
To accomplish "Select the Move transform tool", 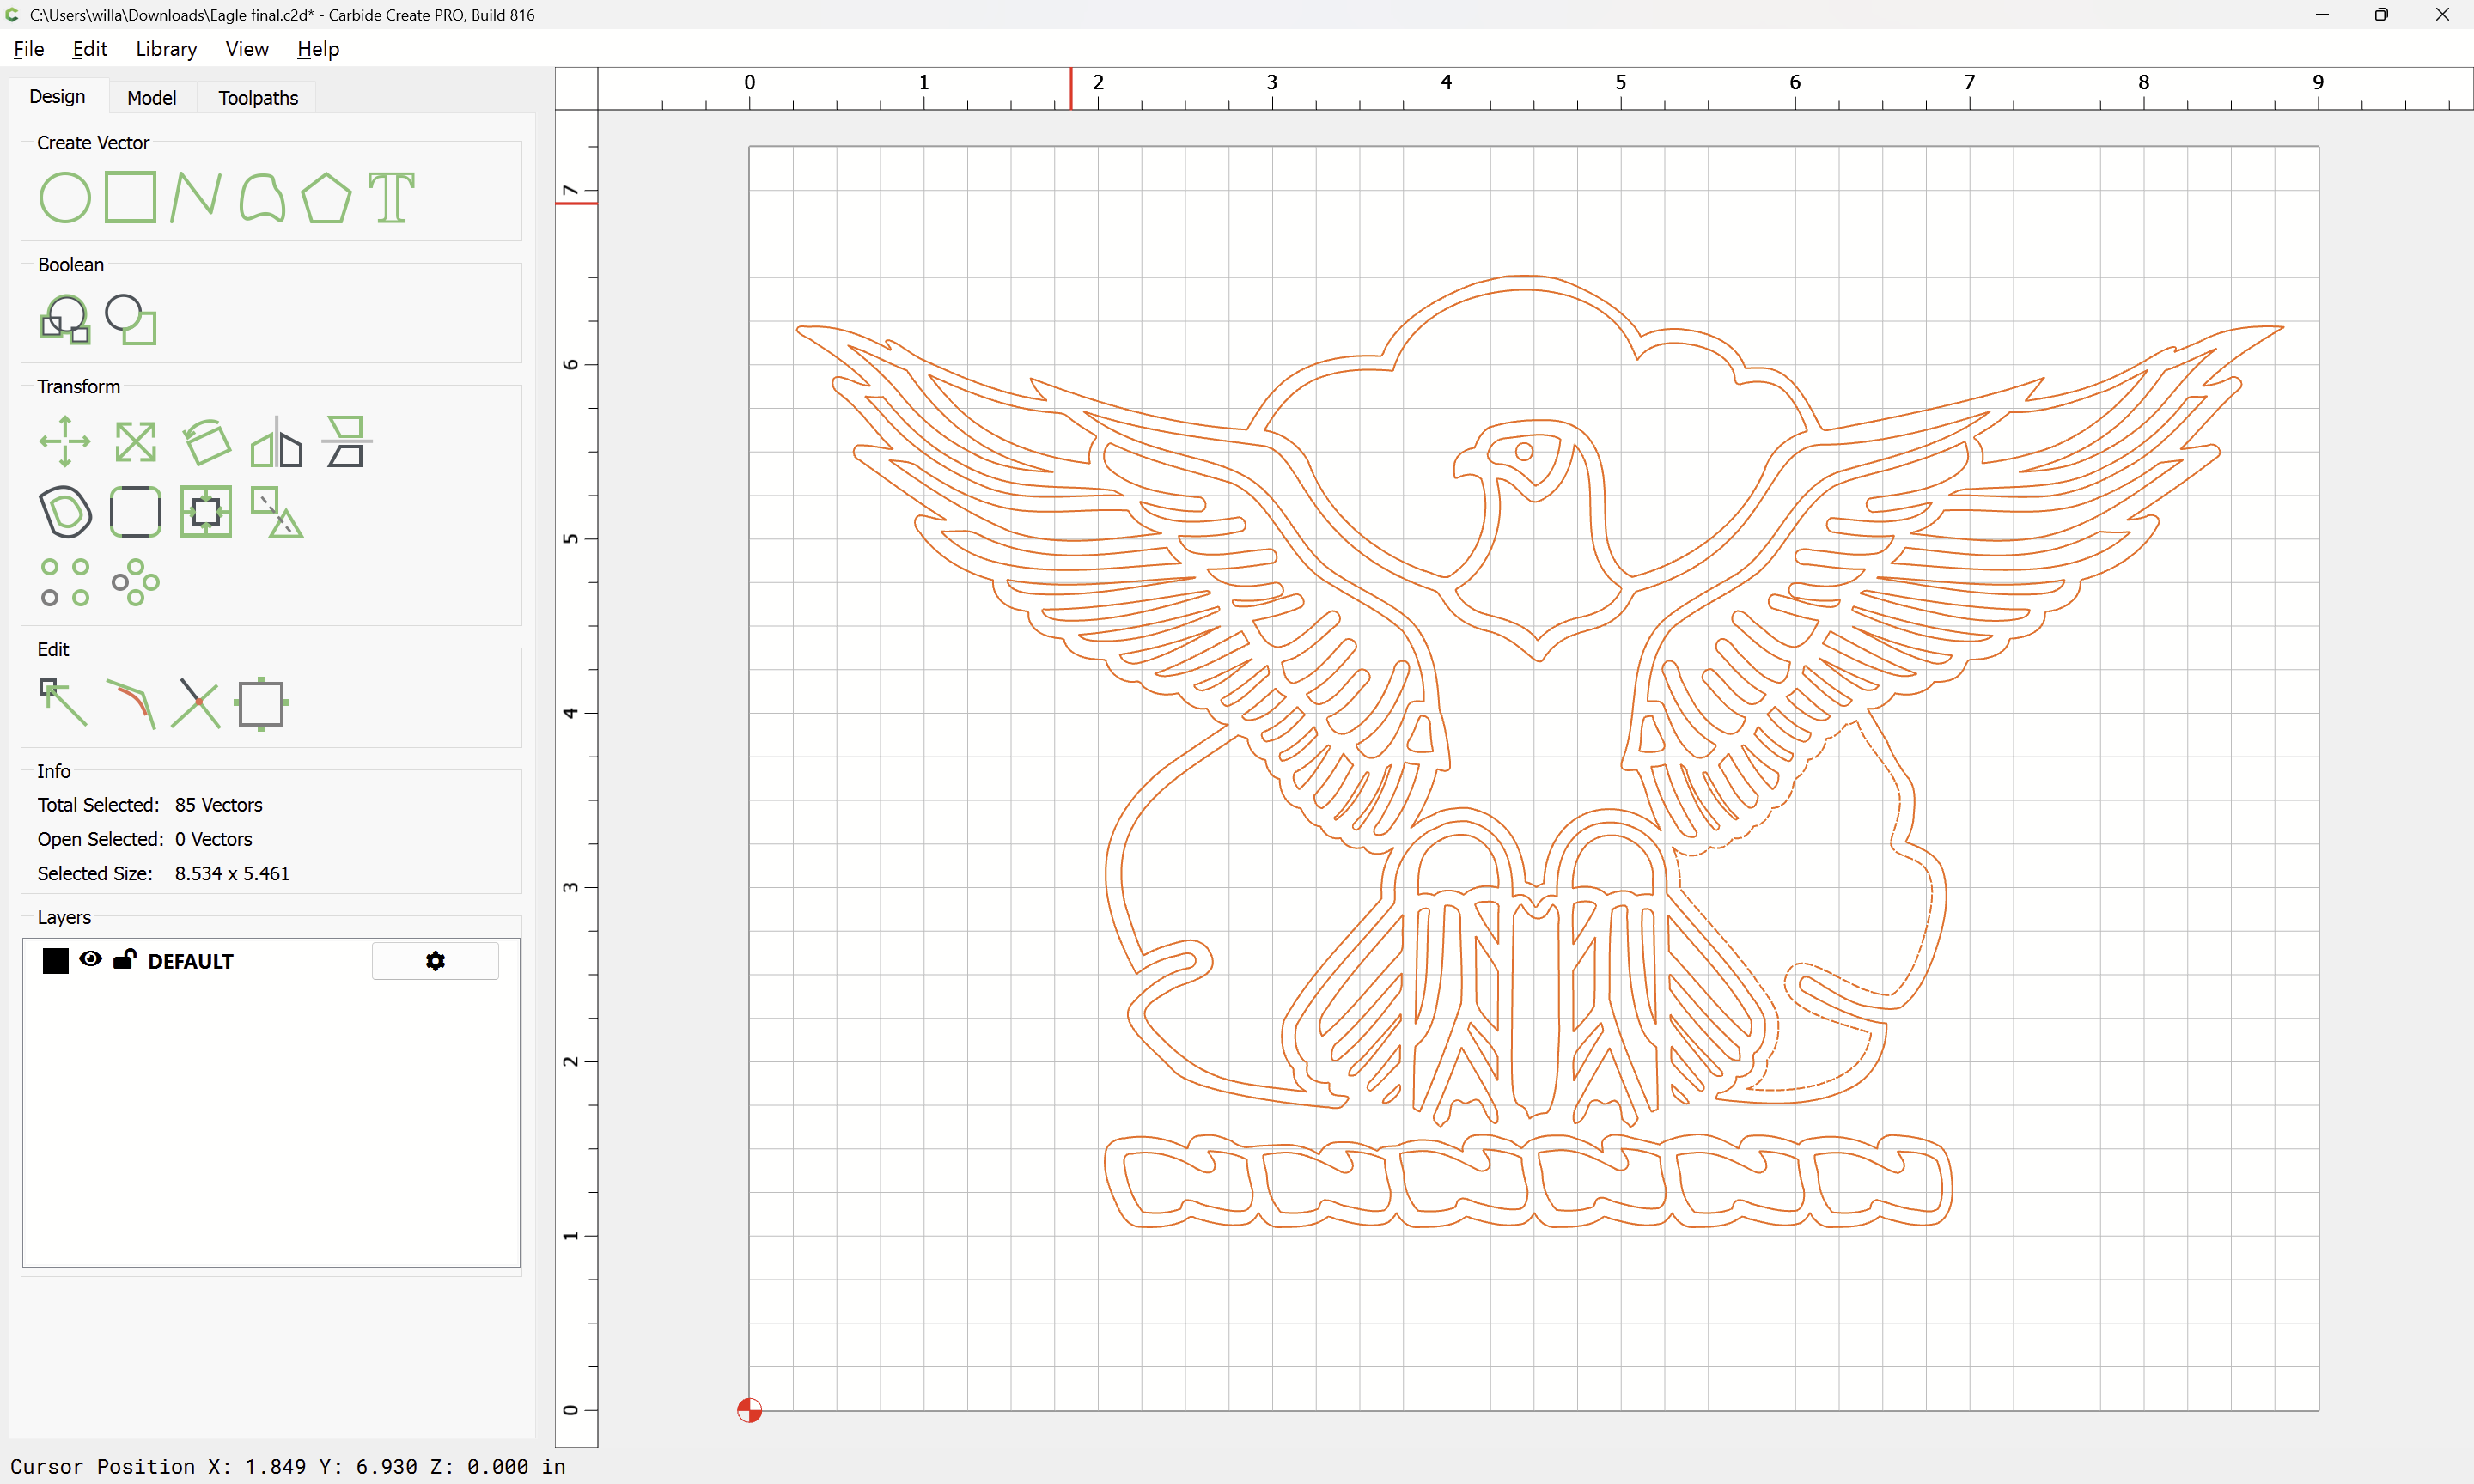I will pyautogui.click(x=65, y=441).
